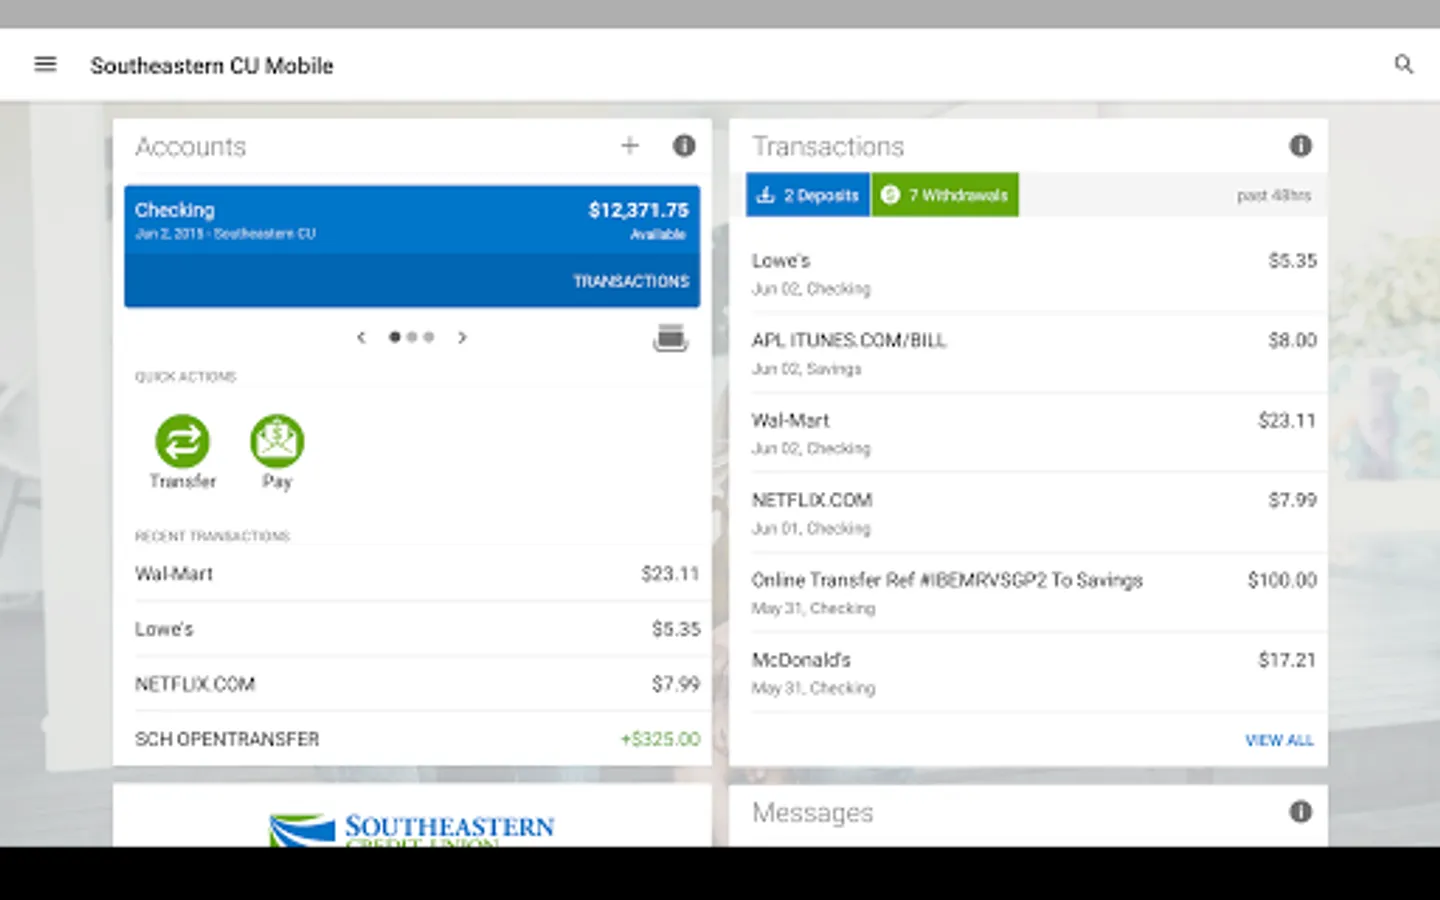This screenshot has width=1440, height=900.
Task: Select the third account pager dot
Action: (428, 337)
